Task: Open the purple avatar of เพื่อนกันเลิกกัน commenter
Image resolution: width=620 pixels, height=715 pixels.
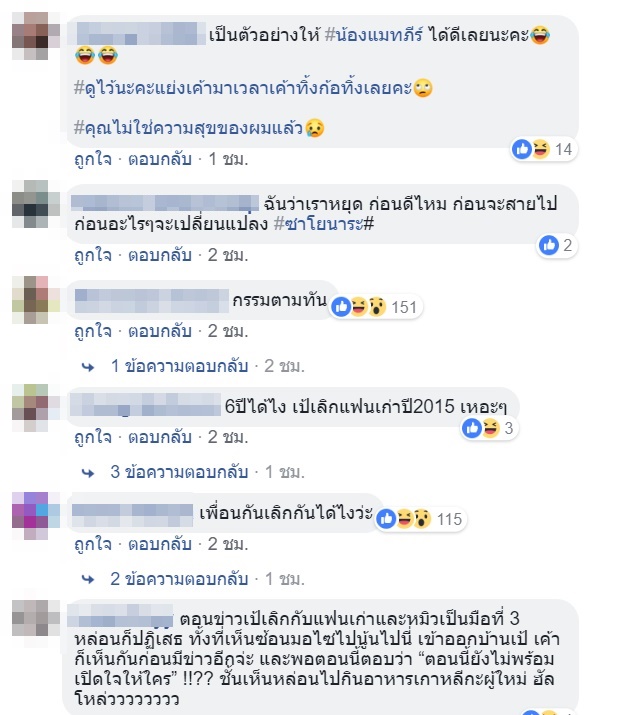Action: [36, 516]
